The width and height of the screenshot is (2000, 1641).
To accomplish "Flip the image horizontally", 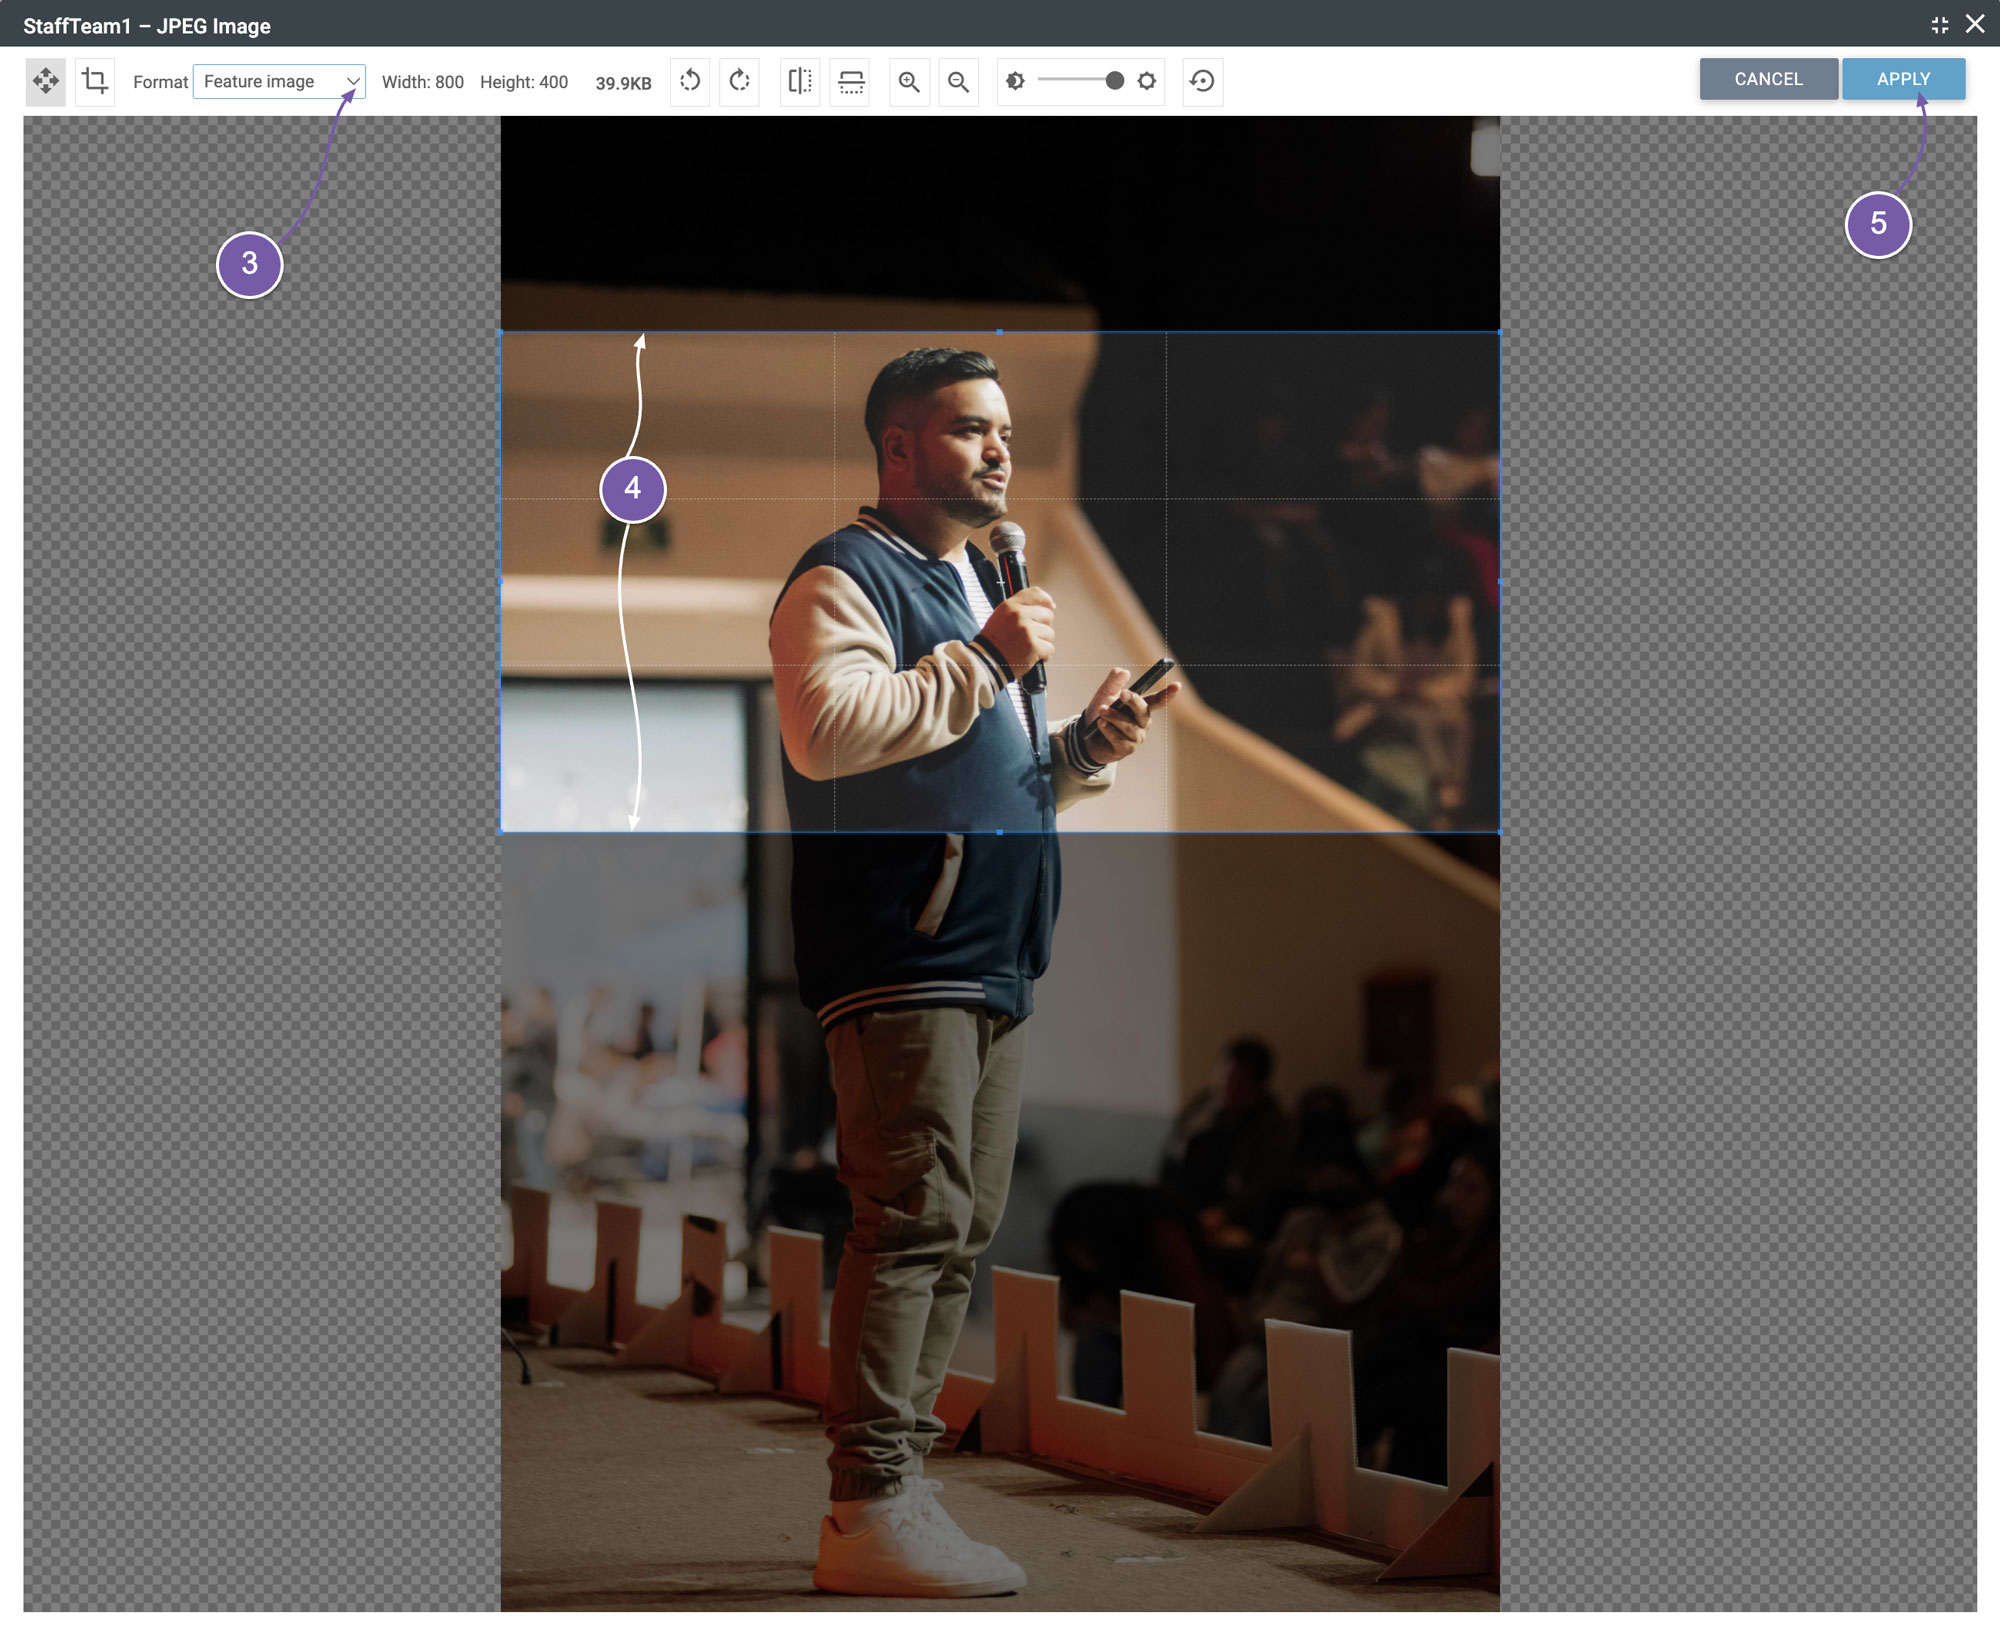I will click(800, 81).
